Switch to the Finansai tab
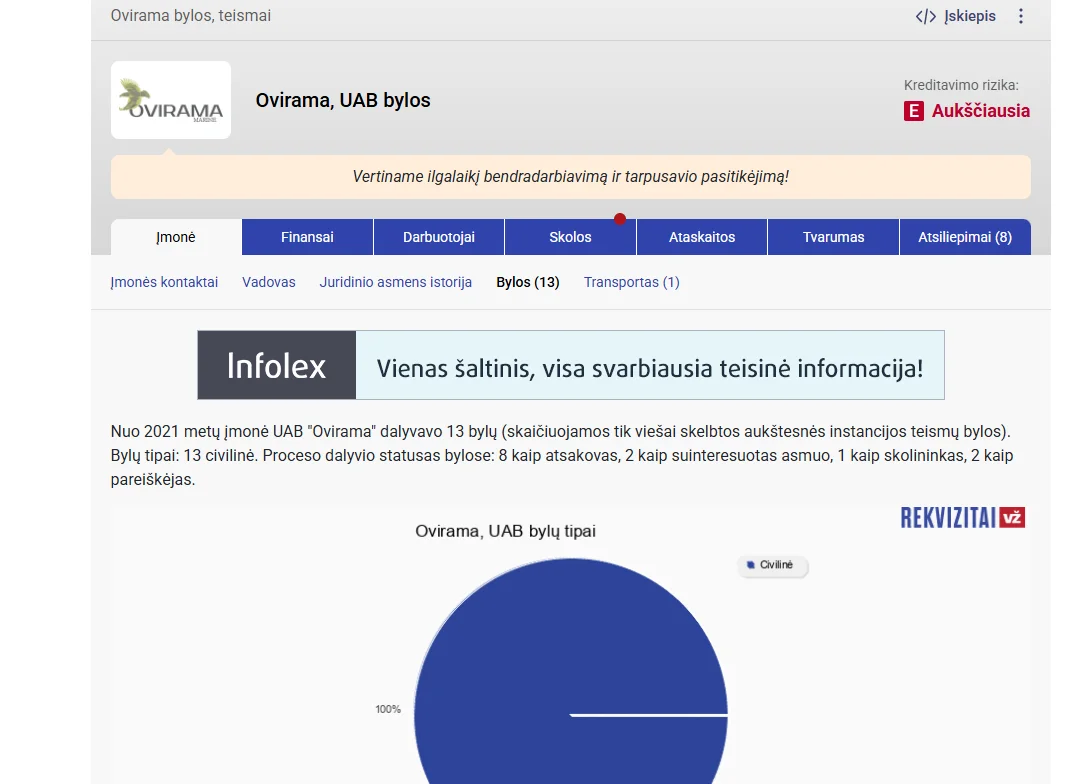The height and width of the screenshot is (784, 1068). click(x=307, y=237)
